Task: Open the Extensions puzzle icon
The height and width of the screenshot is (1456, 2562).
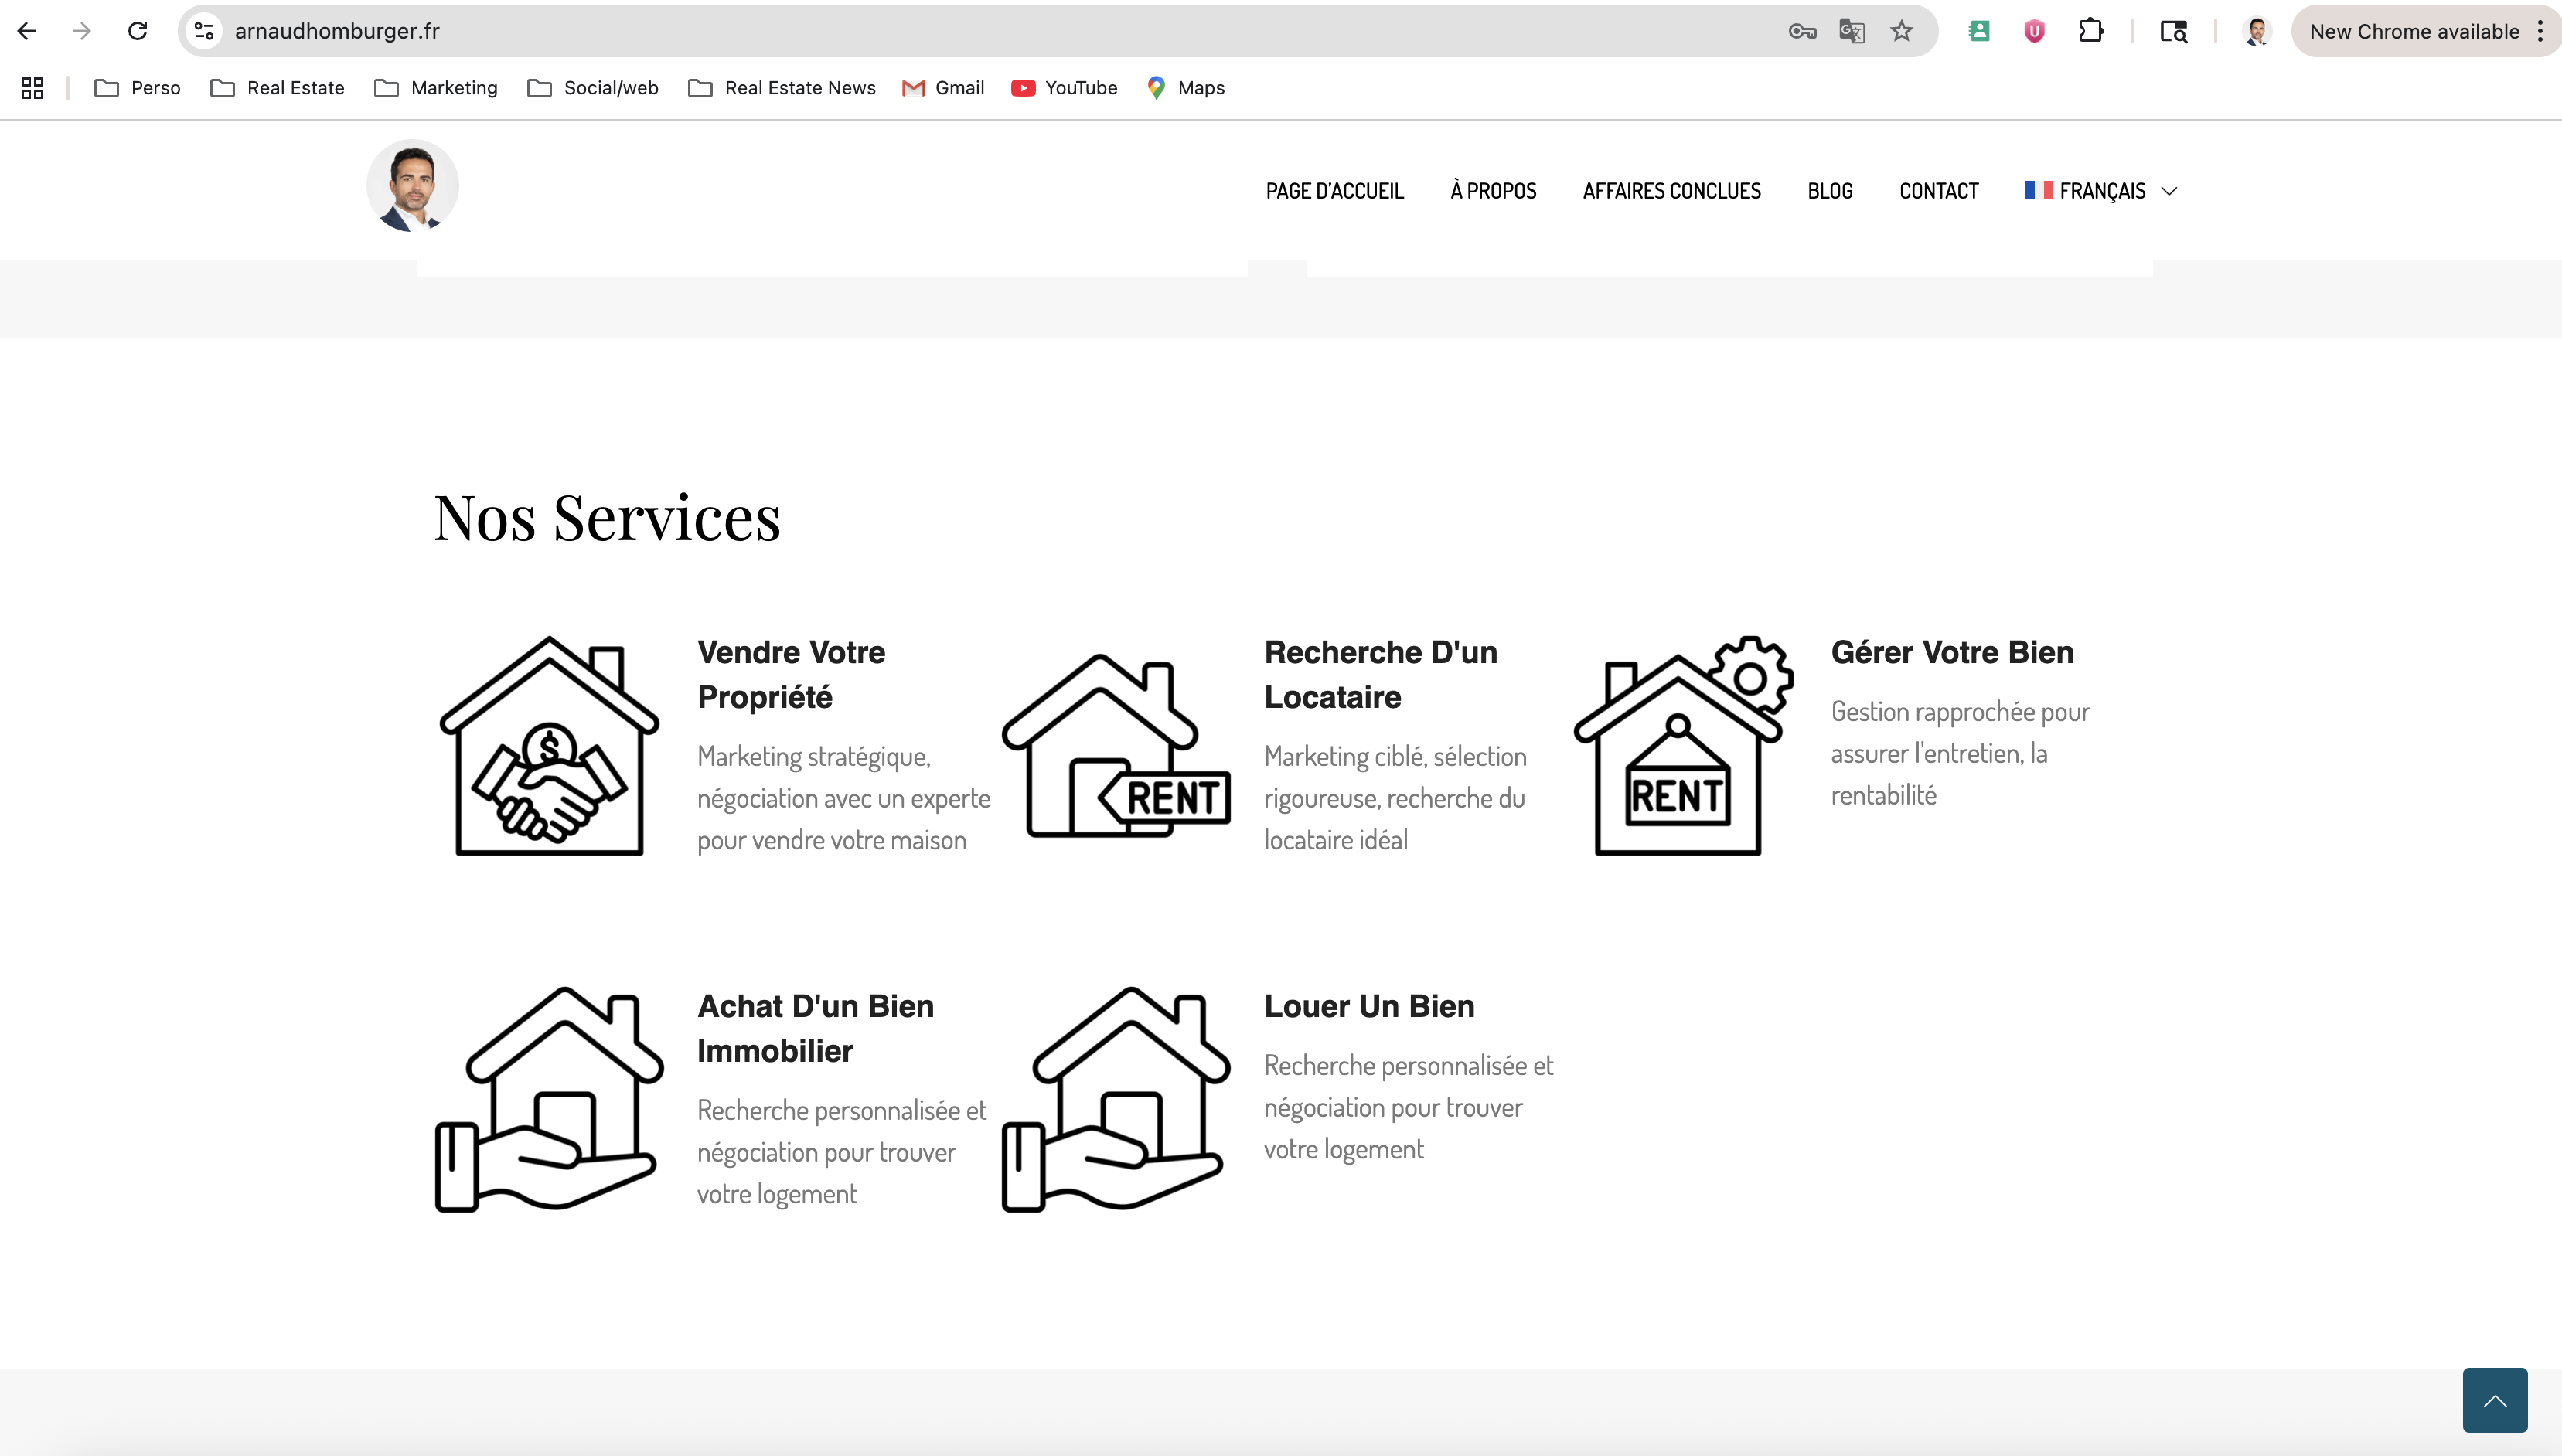Action: [2091, 31]
